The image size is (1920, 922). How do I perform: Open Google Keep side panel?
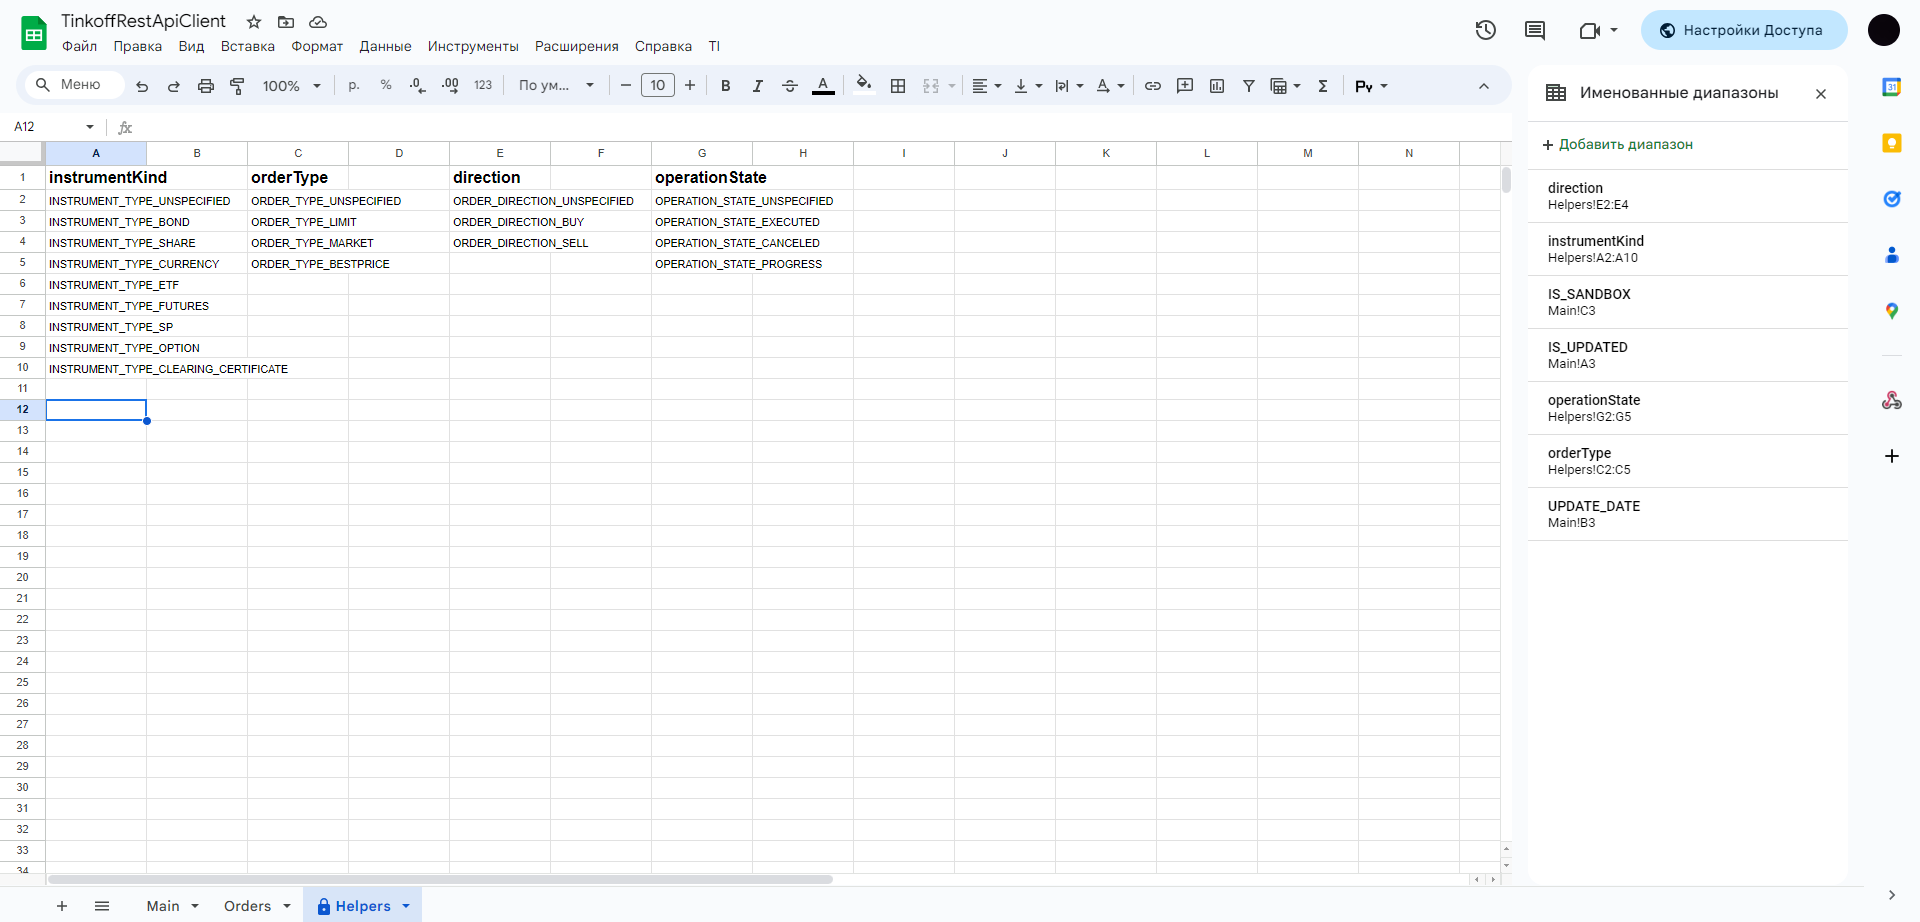click(1892, 143)
